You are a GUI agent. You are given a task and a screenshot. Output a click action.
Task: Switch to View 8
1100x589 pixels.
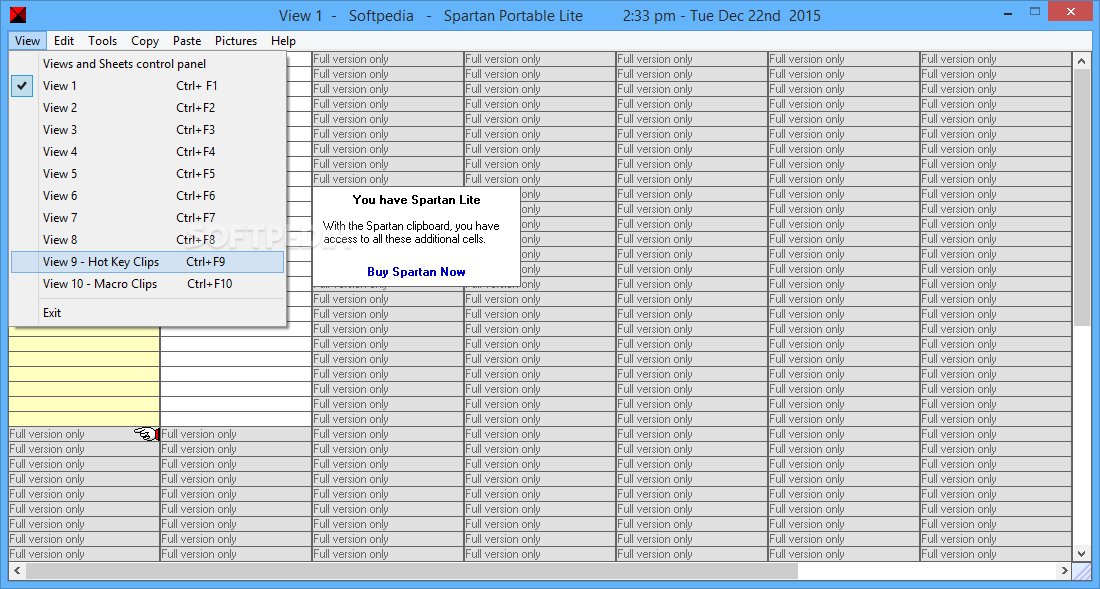coord(147,239)
